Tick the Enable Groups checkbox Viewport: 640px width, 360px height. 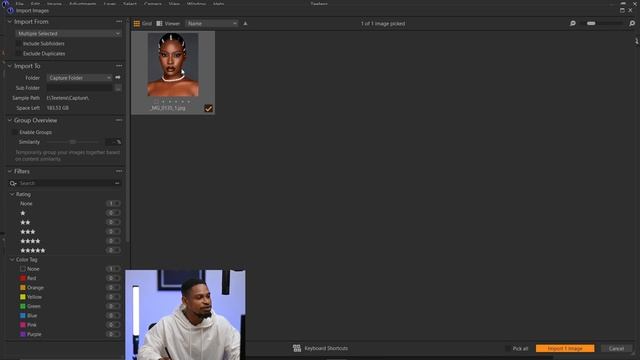coord(15,132)
